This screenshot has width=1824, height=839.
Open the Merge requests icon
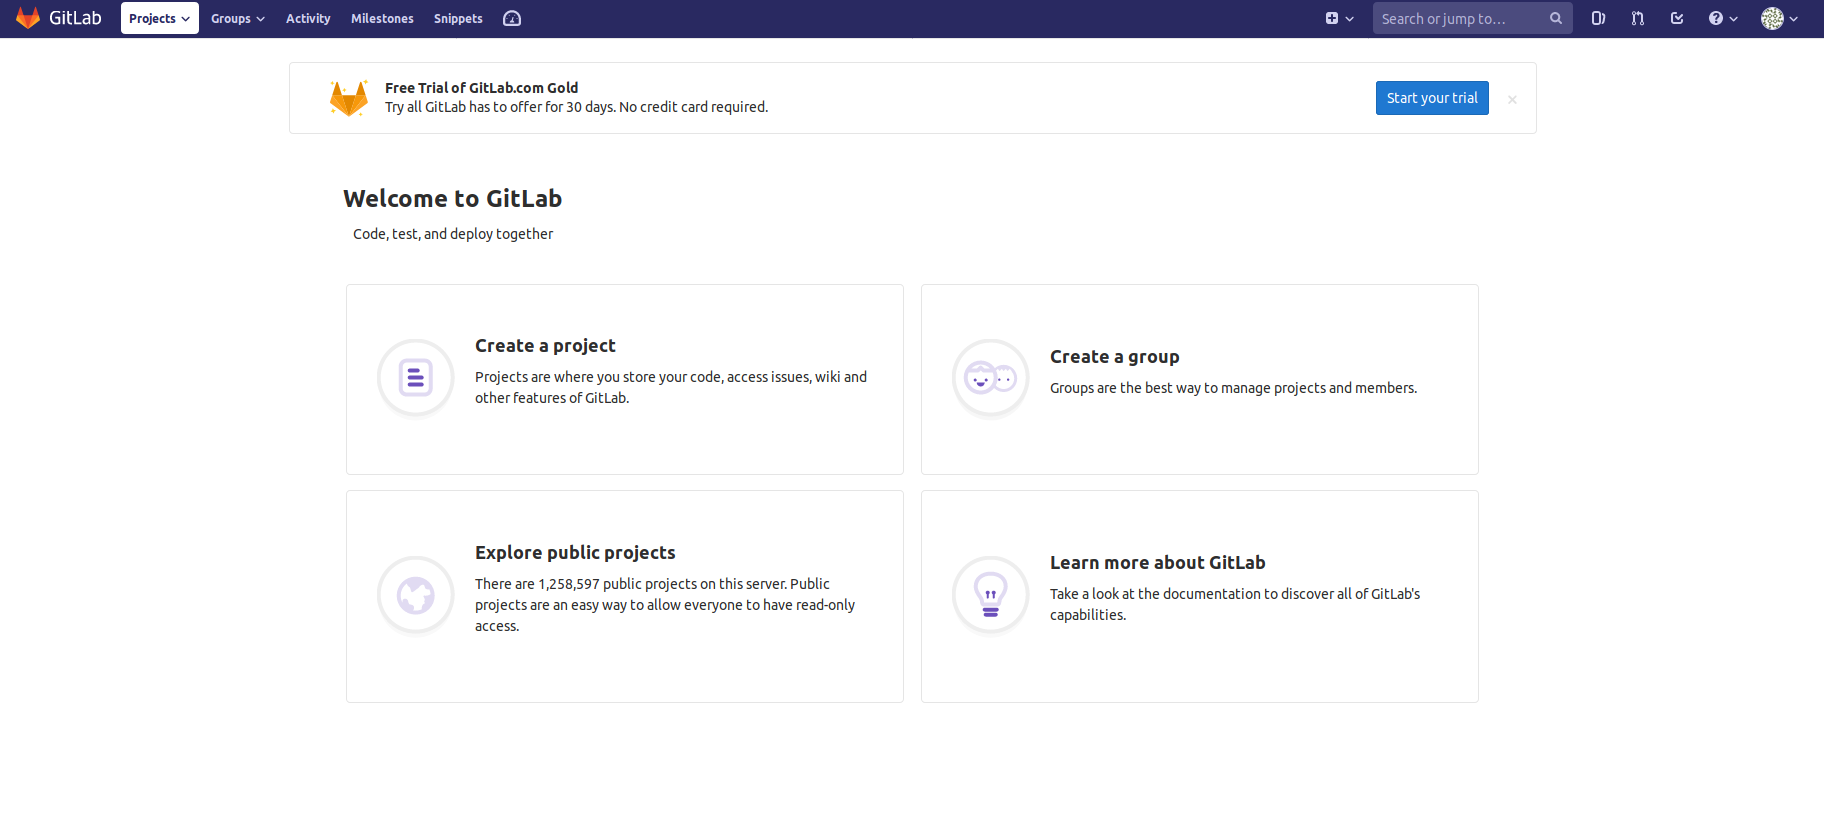(x=1638, y=18)
